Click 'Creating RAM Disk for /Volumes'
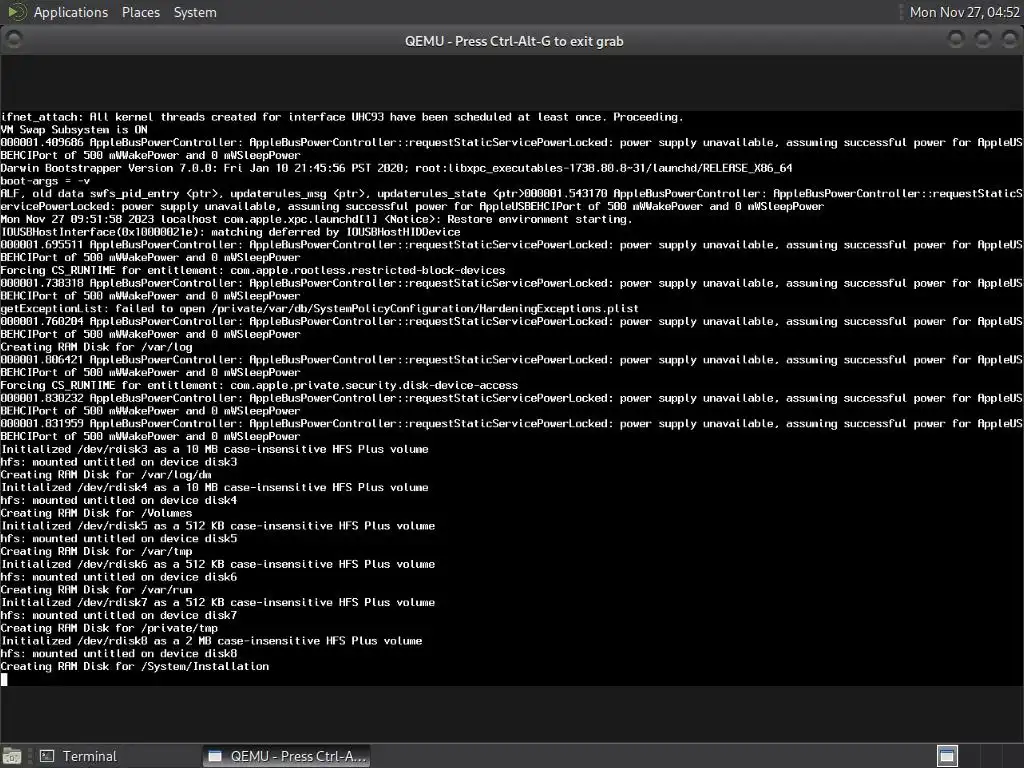1024x768 pixels. point(96,513)
